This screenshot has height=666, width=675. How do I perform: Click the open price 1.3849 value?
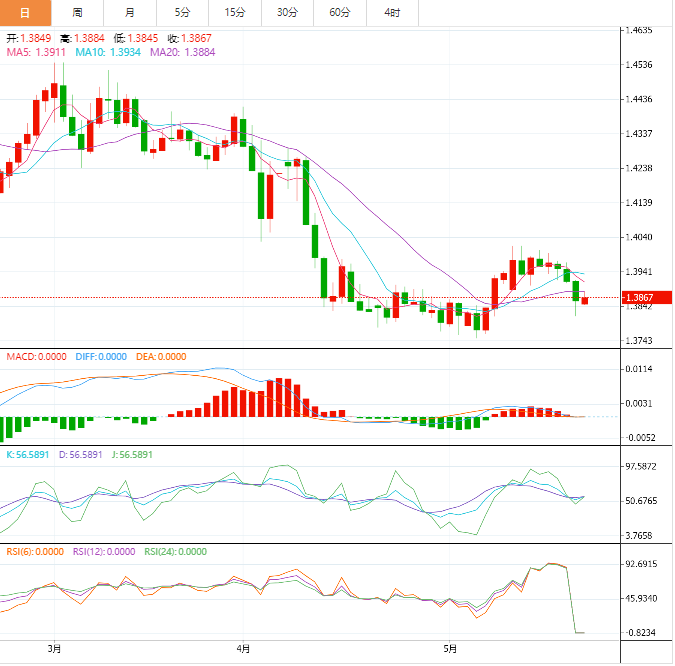(x=36, y=38)
